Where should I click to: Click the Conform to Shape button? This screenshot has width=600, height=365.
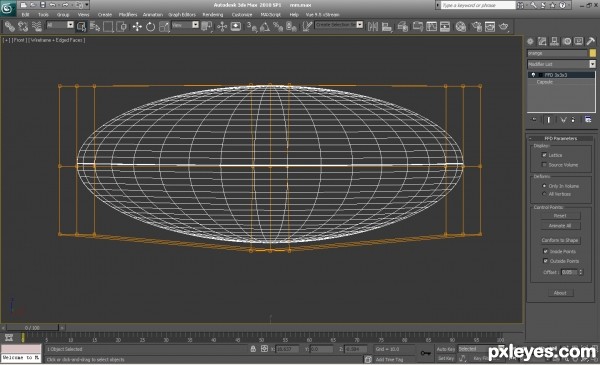click(x=560, y=240)
